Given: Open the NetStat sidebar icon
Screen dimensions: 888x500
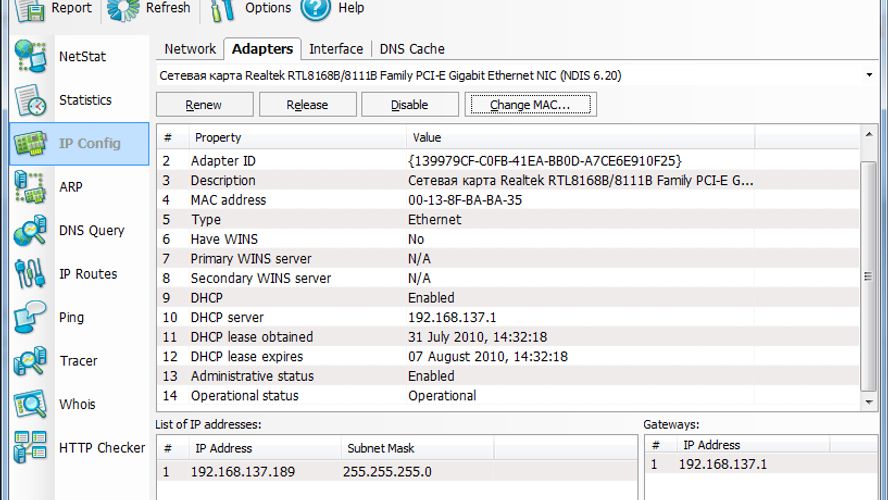Looking at the screenshot, I should [x=30, y=56].
